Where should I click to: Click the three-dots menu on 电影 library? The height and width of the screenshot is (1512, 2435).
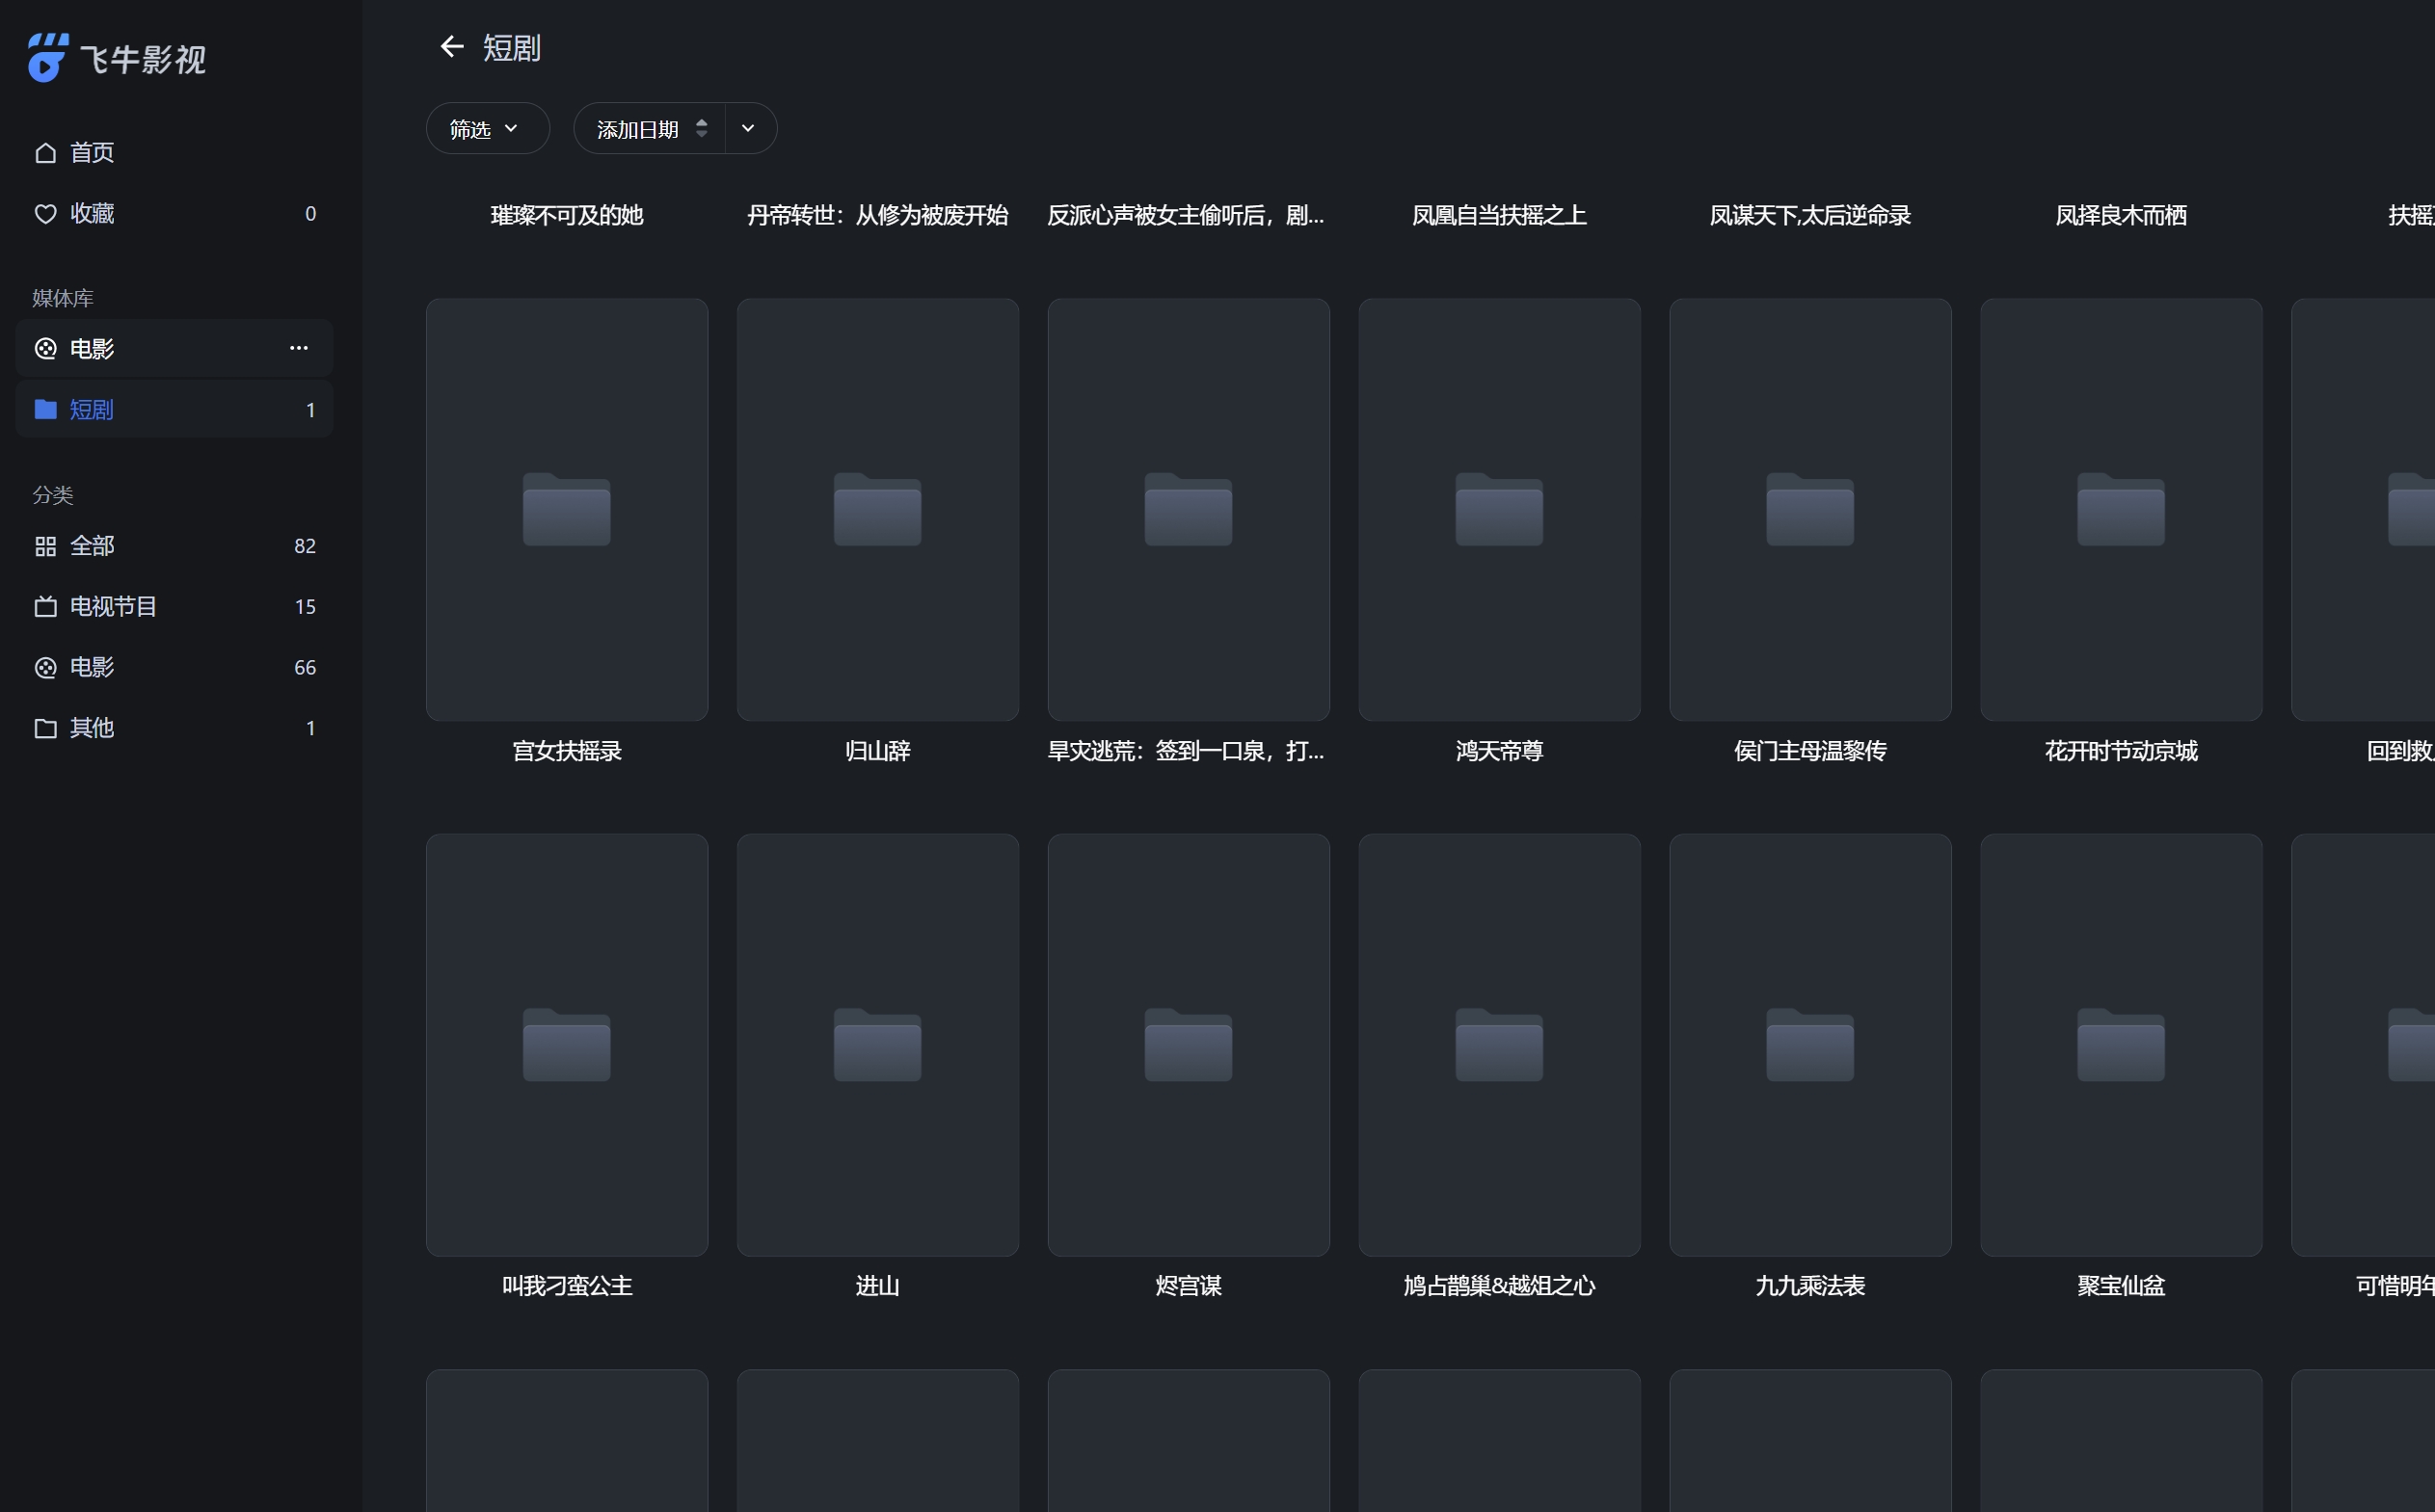tap(298, 348)
